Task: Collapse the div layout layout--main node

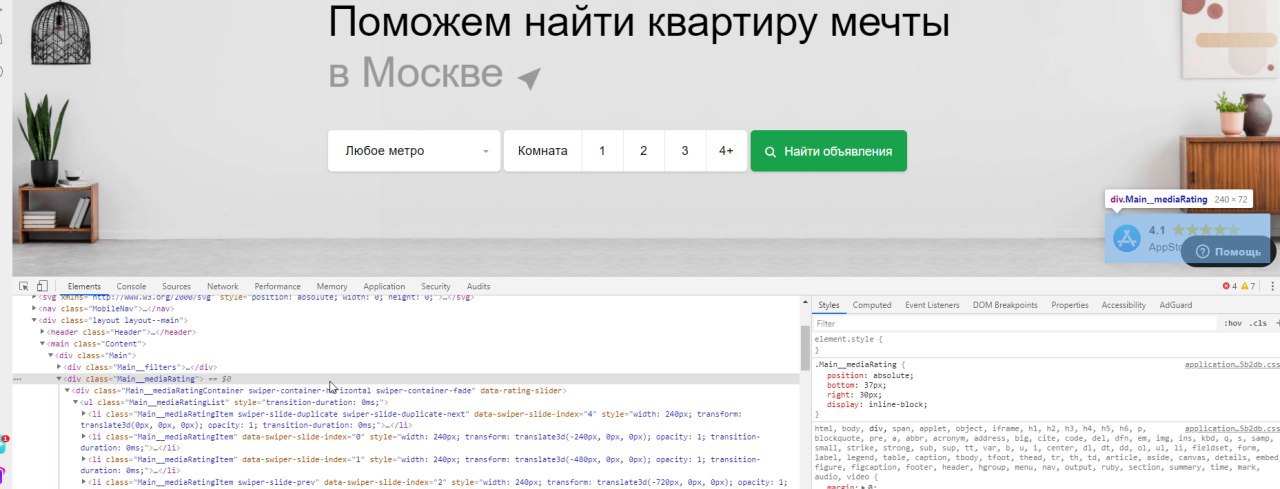Action: pos(35,320)
